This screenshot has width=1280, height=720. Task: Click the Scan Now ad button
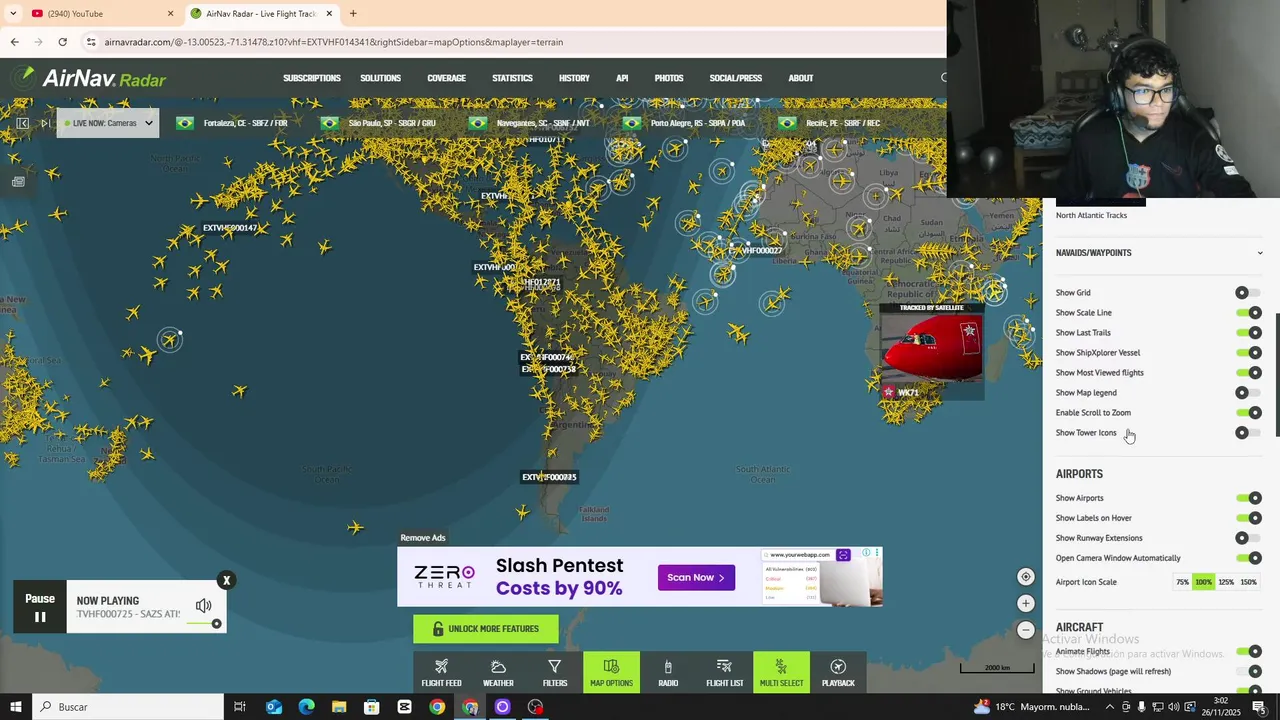pos(696,577)
